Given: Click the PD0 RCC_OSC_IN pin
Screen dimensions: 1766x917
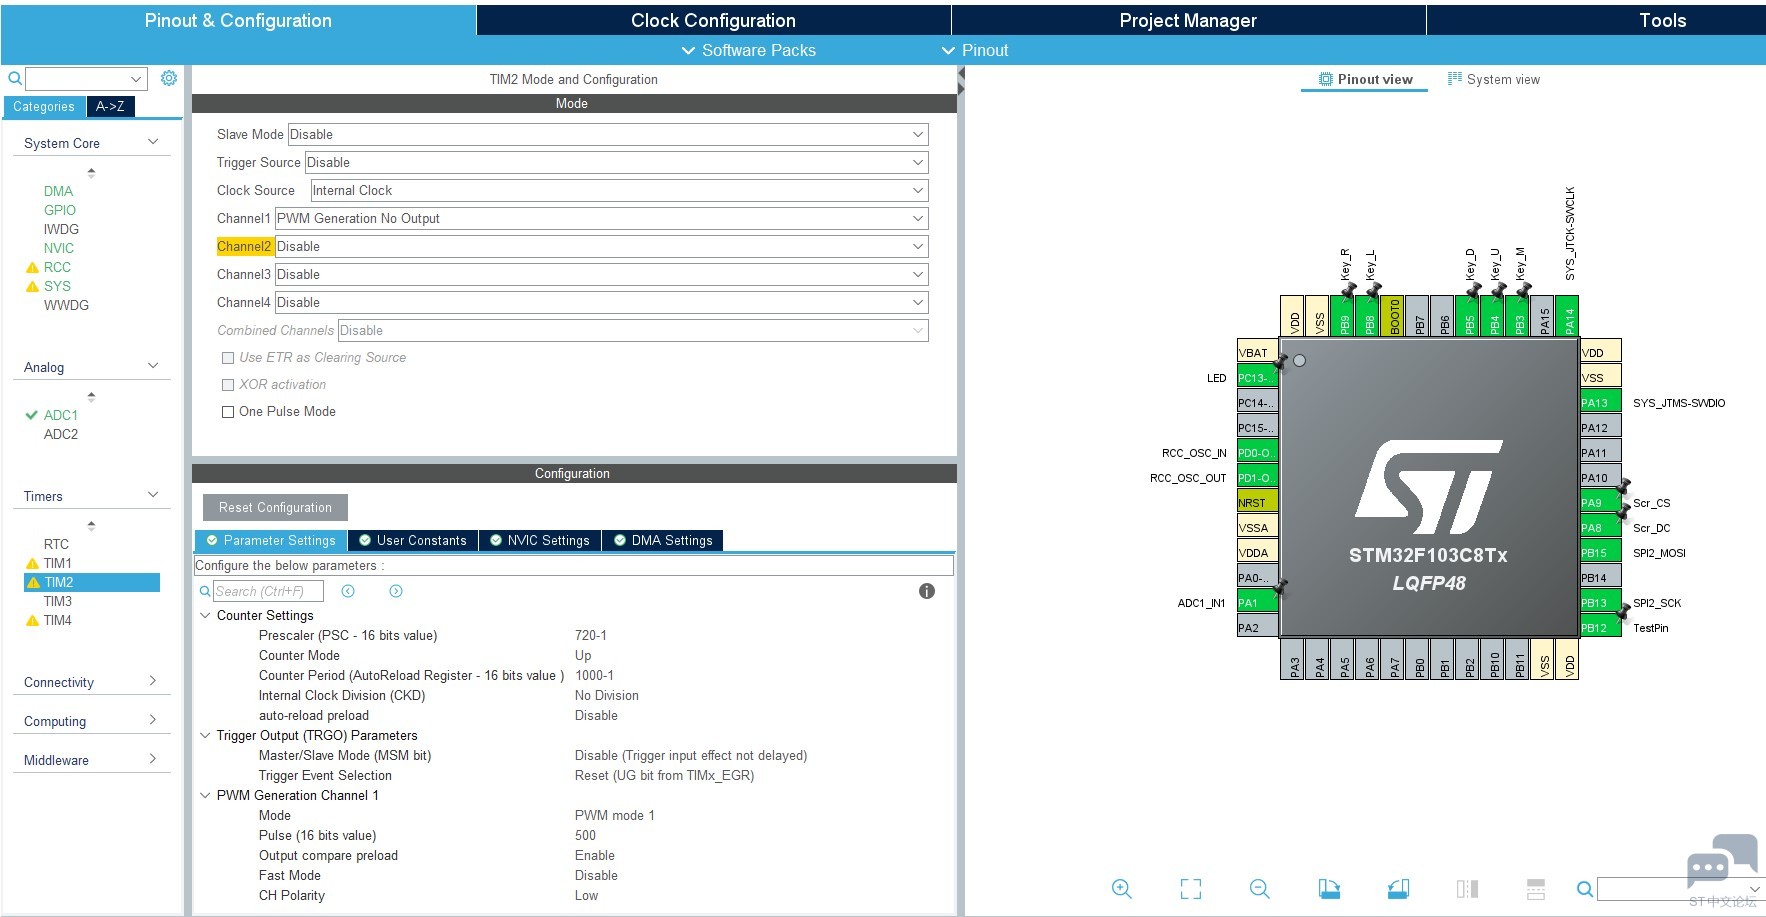Looking at the screenshot, I should click(1257, 452).
